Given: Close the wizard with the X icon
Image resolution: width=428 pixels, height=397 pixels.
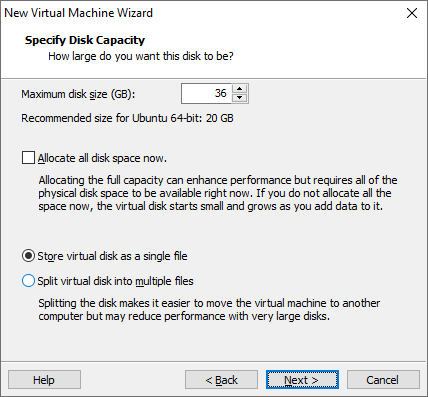Looking at the screenshot, I should 412,13.
